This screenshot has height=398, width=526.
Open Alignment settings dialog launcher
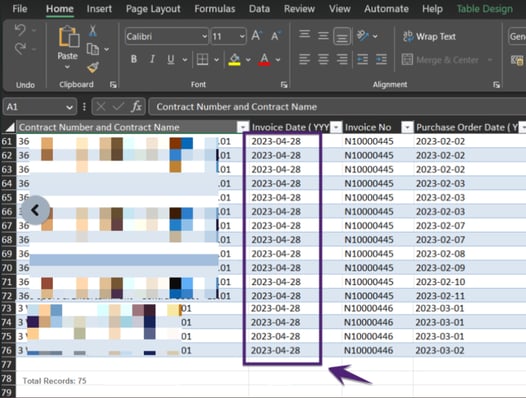496,85
